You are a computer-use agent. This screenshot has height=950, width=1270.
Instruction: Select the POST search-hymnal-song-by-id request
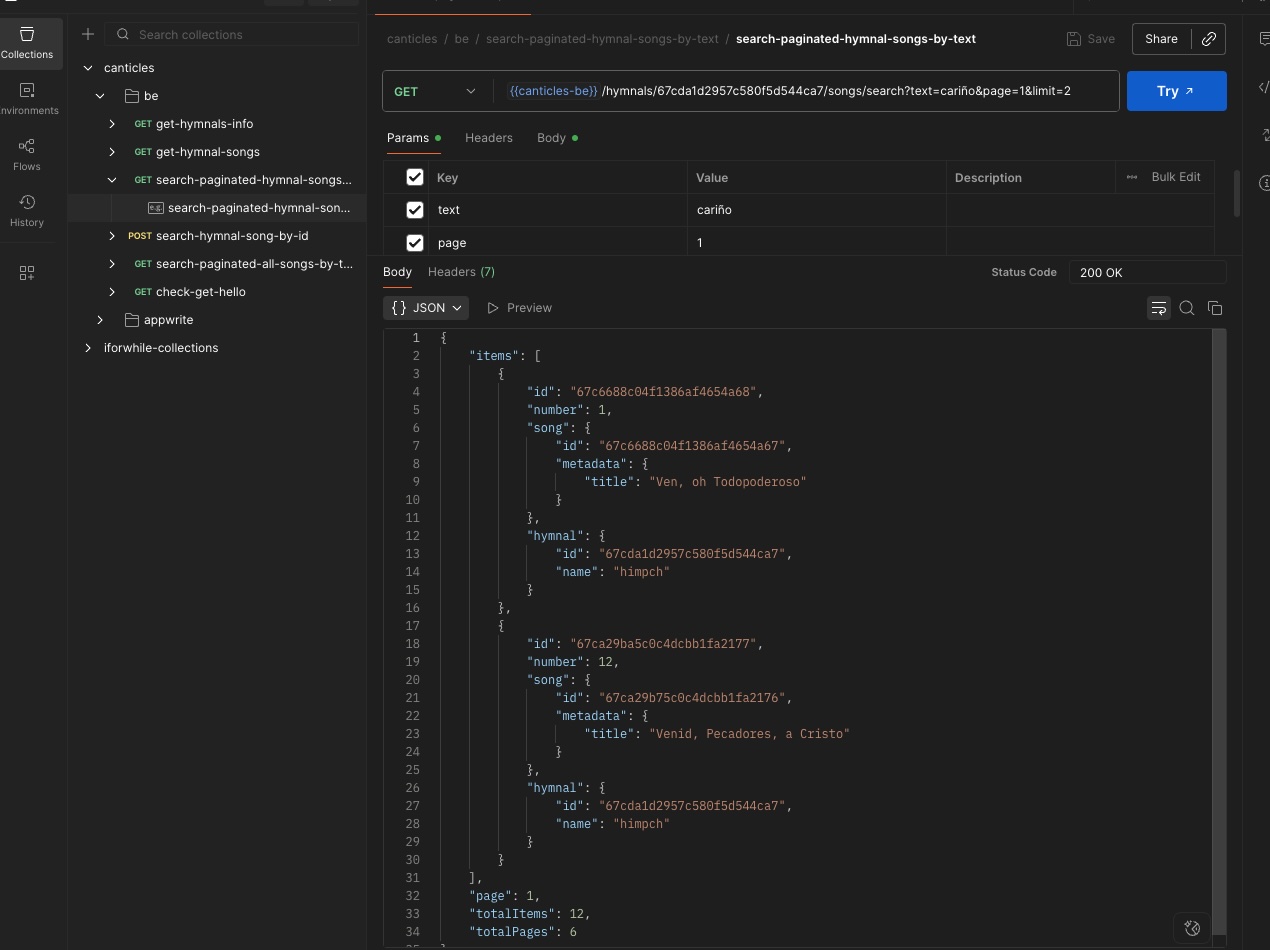(217, 236)
